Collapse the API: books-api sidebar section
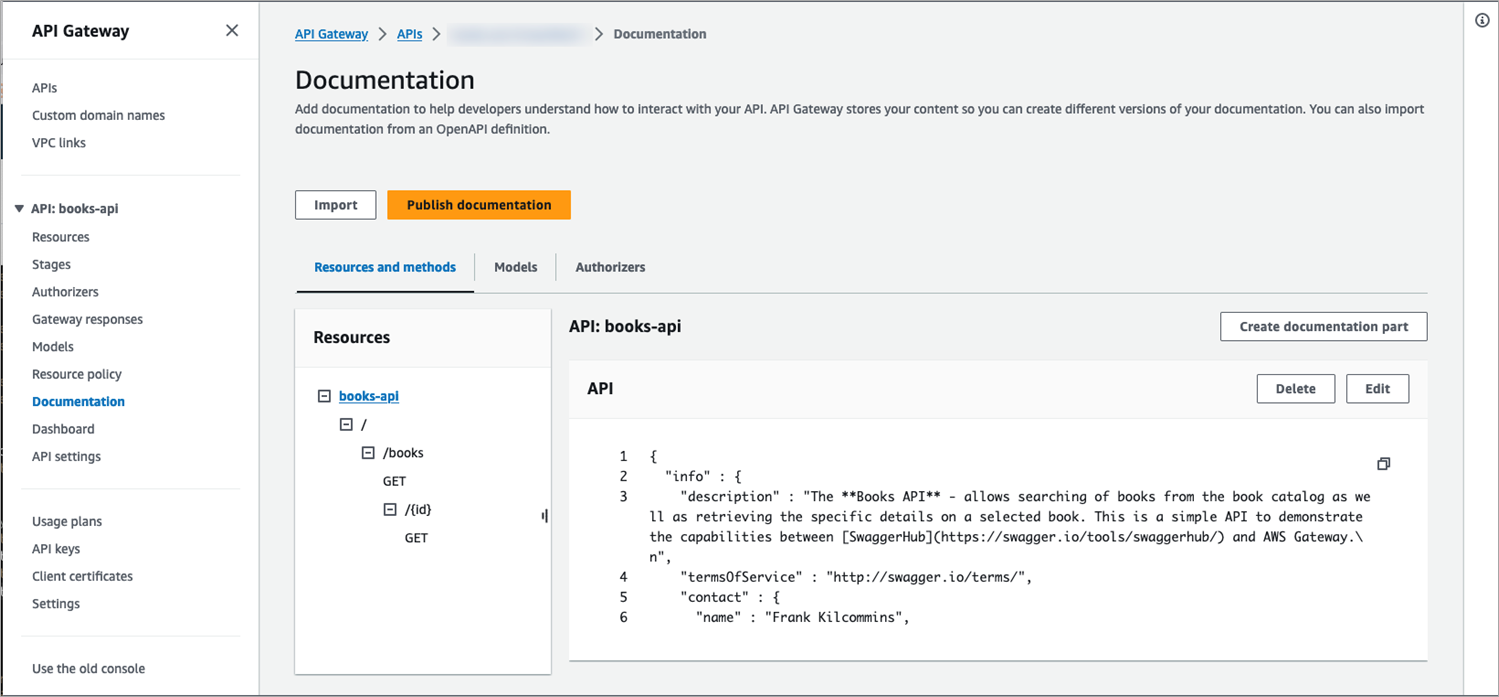 click(x=19, y=209)
